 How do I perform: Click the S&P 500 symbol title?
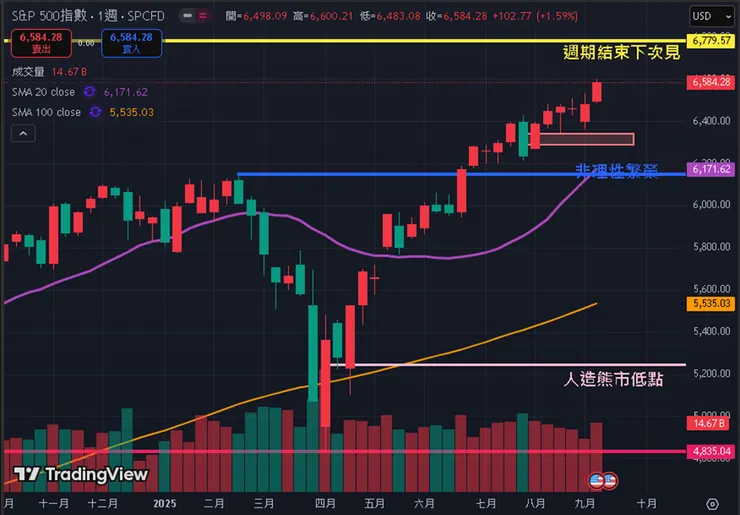[x=88, y=16]
